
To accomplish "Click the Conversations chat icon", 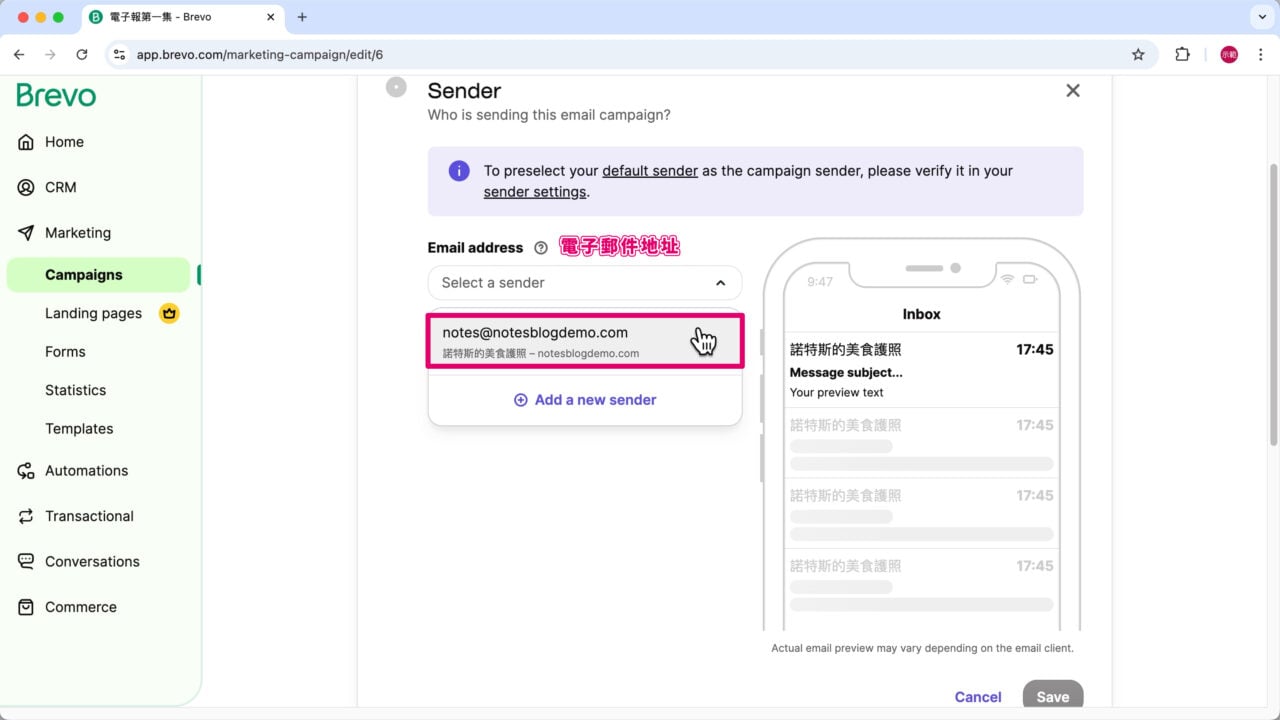I will point(26,561).
